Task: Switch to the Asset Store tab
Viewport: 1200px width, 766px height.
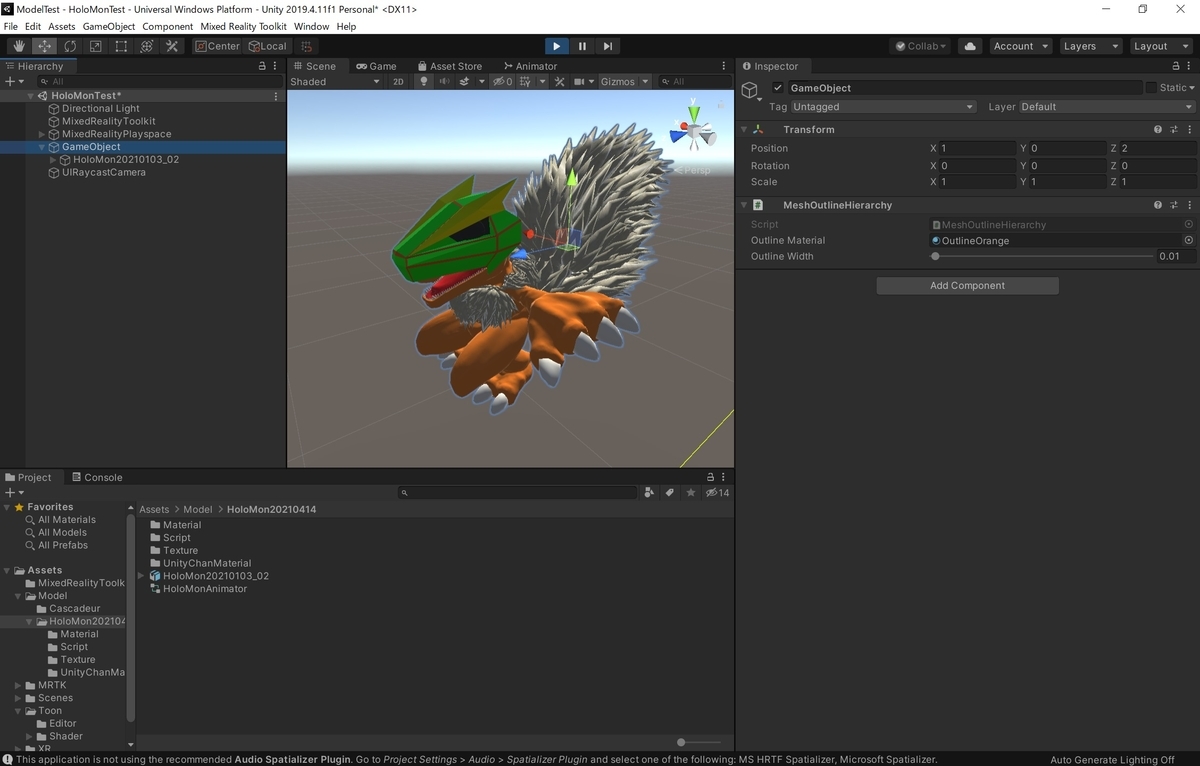Action: 449,66
